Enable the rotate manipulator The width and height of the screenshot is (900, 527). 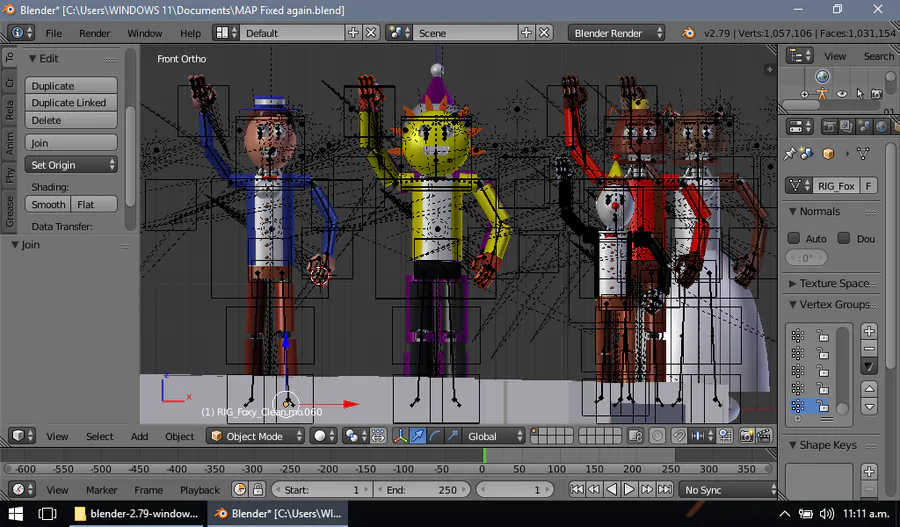435,436
